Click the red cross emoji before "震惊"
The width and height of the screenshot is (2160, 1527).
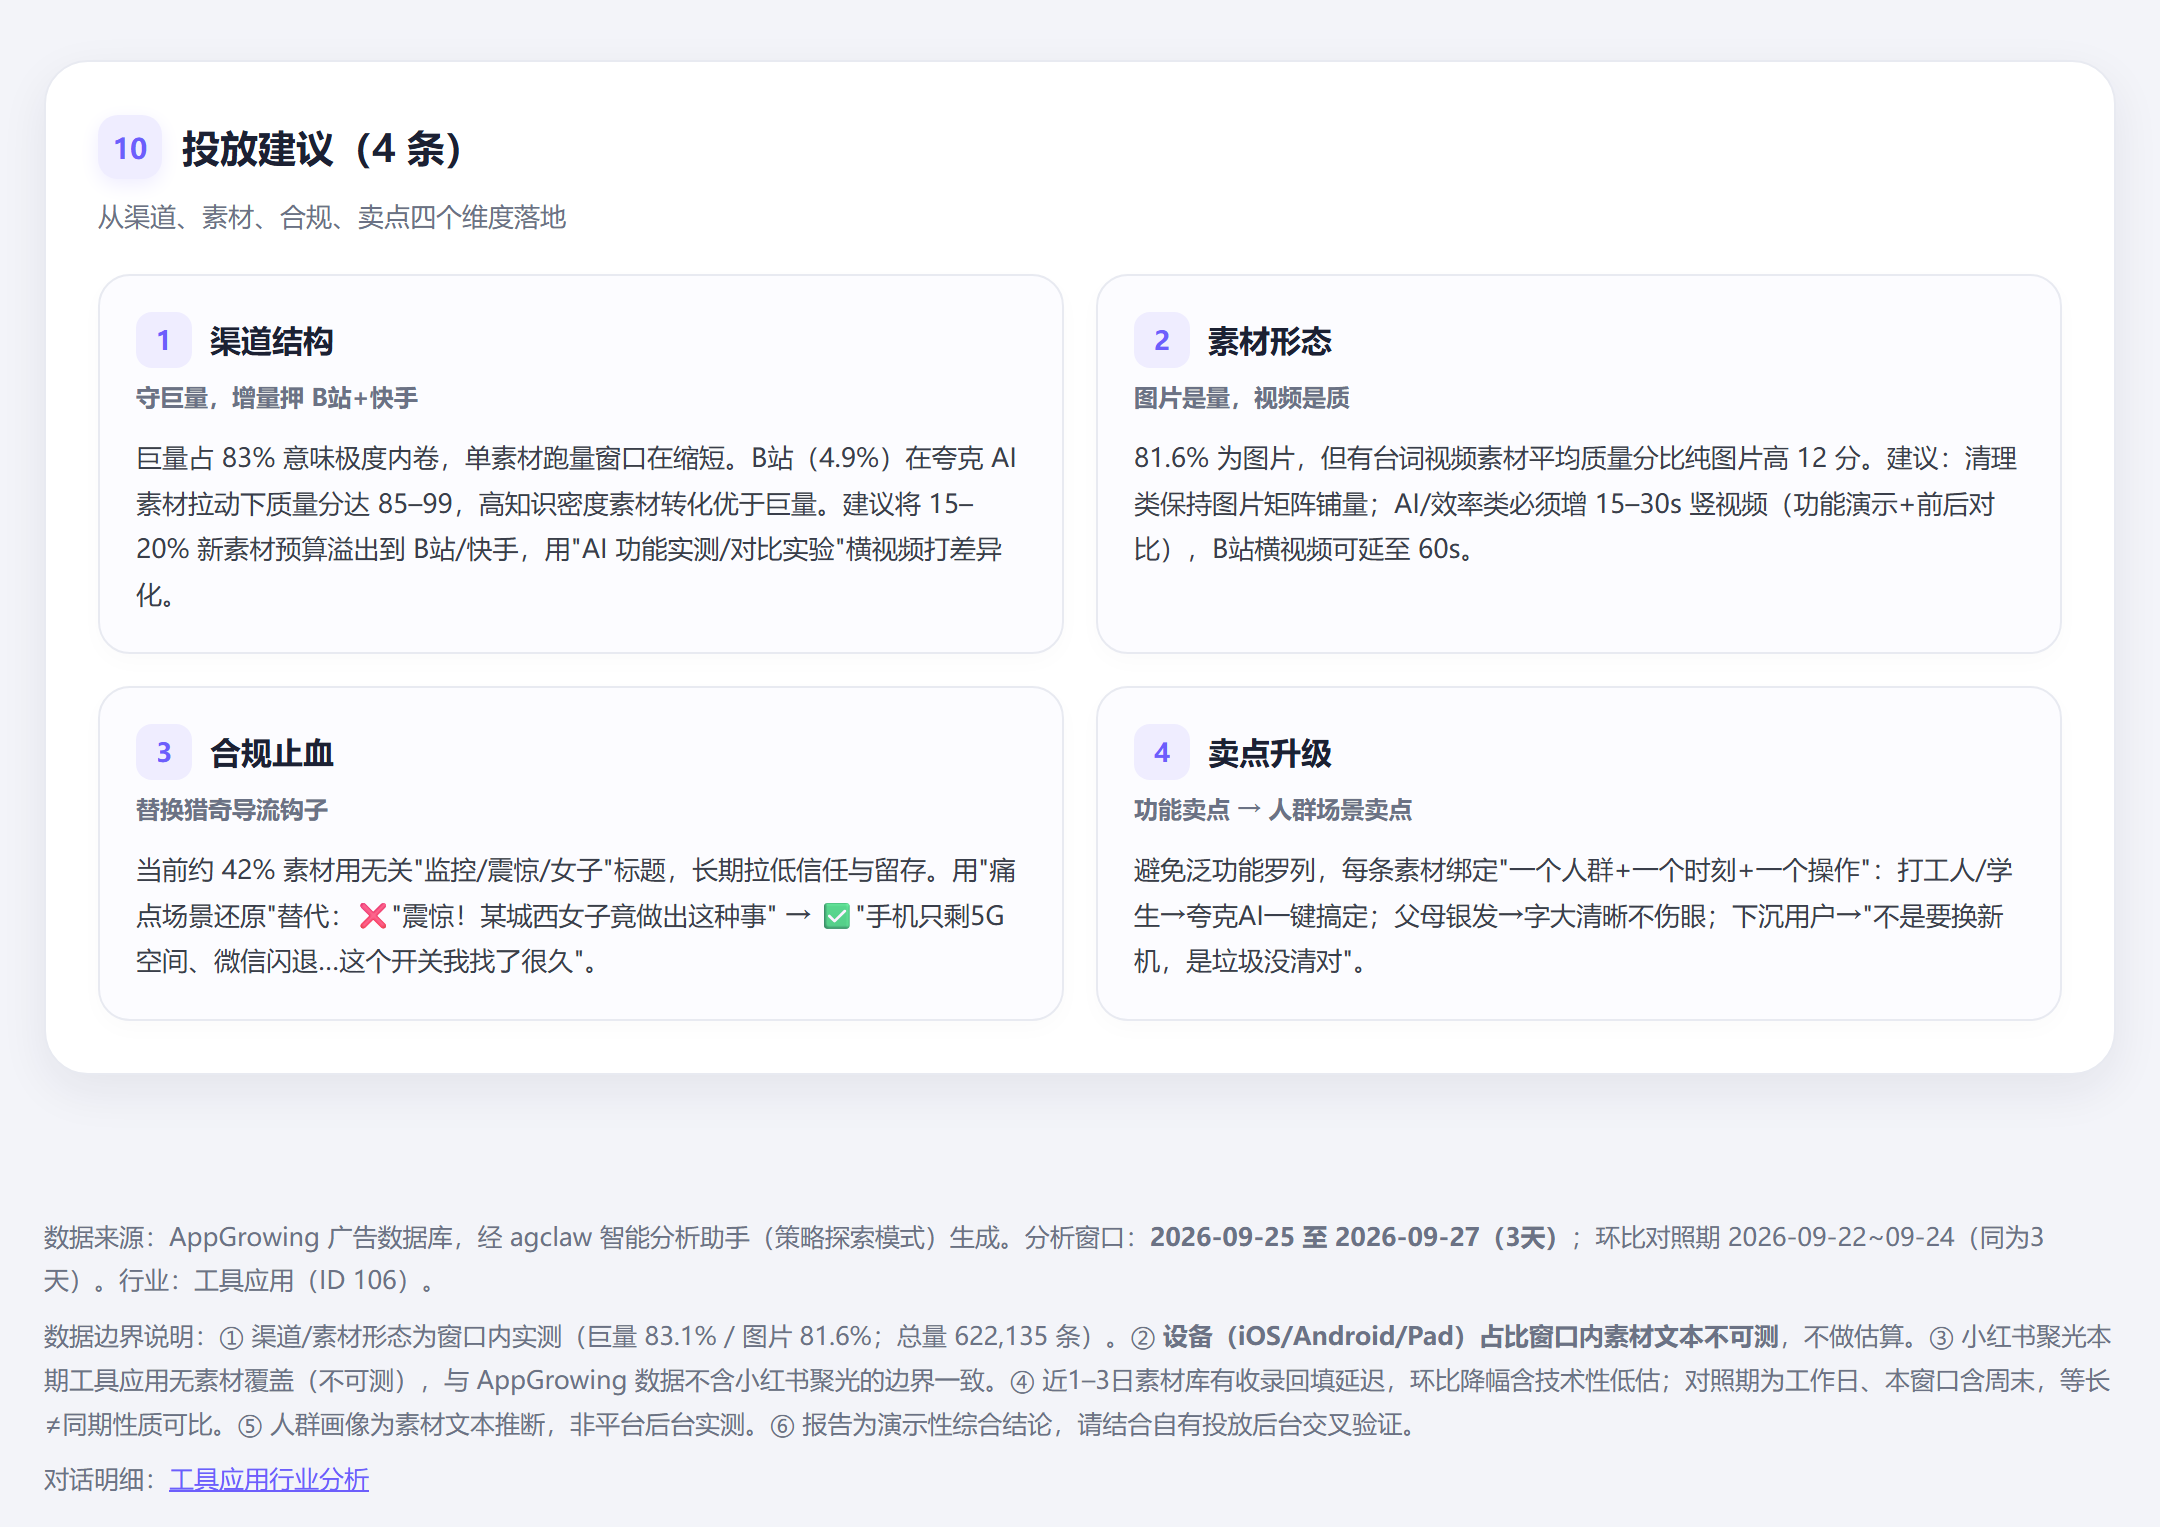coord(373,916)
